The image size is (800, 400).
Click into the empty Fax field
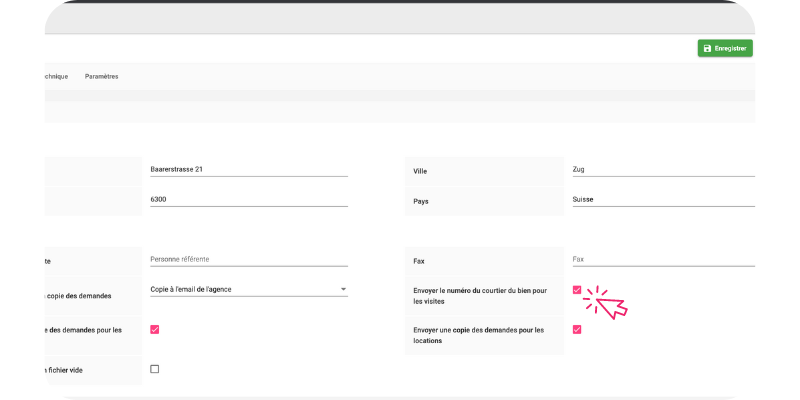click(662, 260)
